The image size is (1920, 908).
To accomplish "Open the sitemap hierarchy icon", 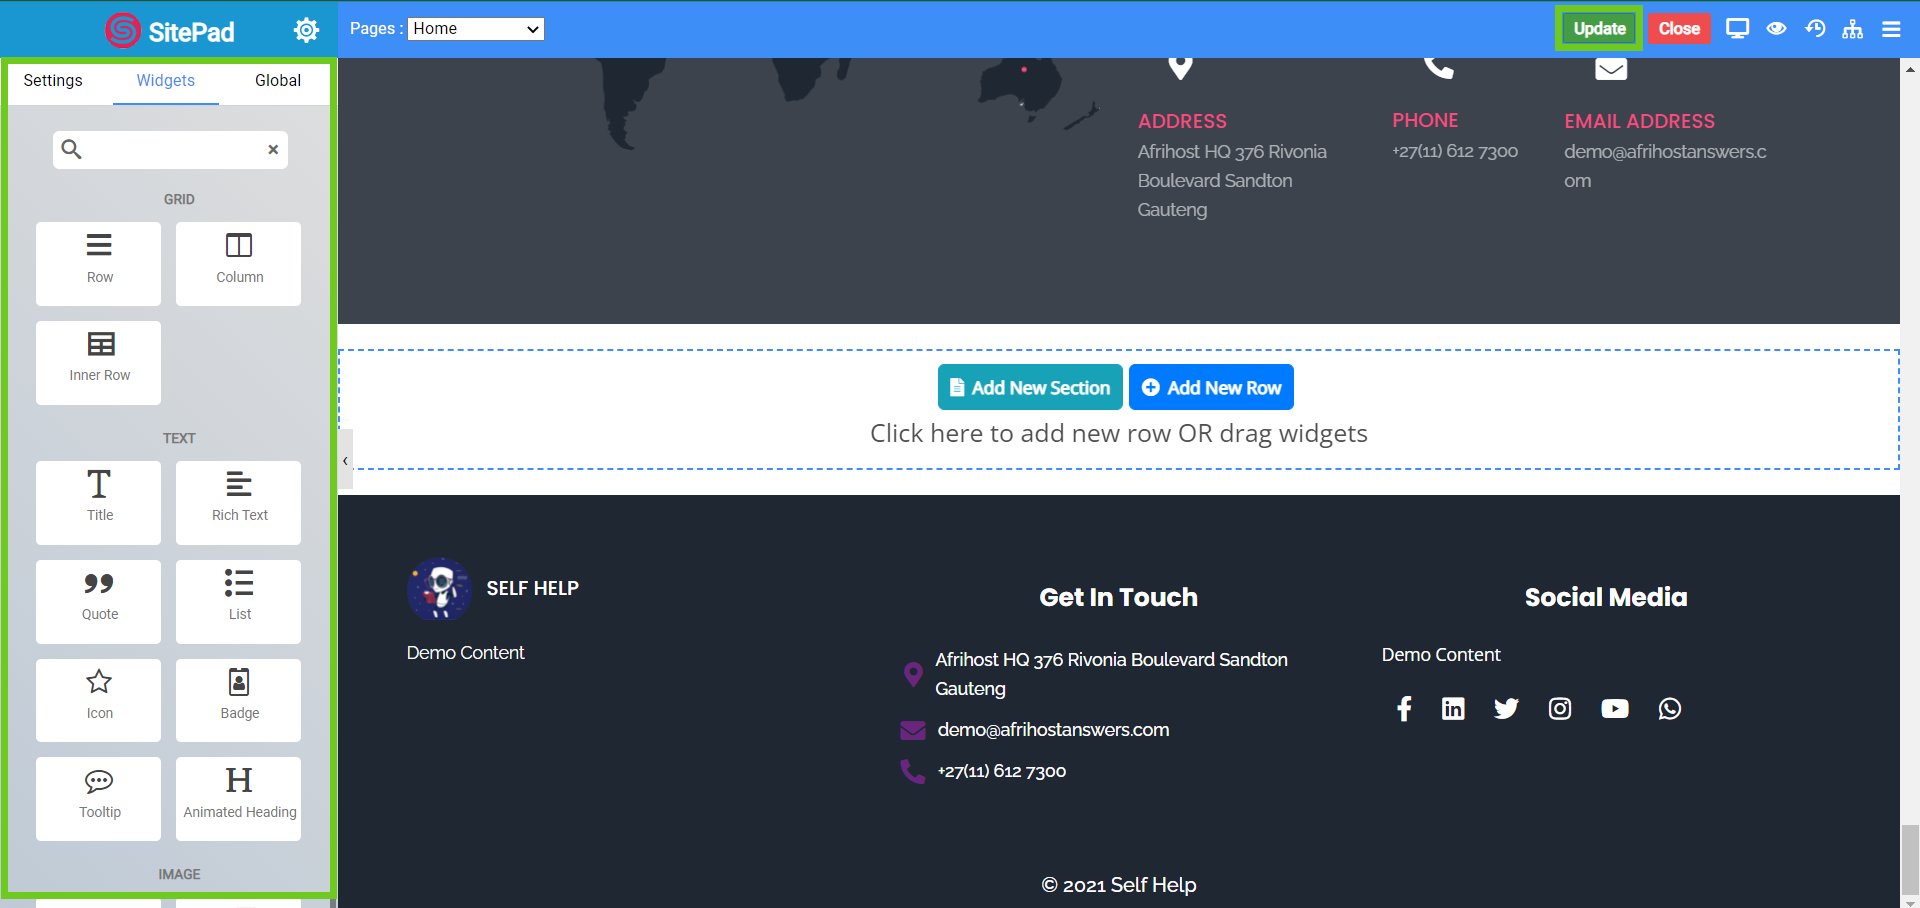I will coord(1852,29).
